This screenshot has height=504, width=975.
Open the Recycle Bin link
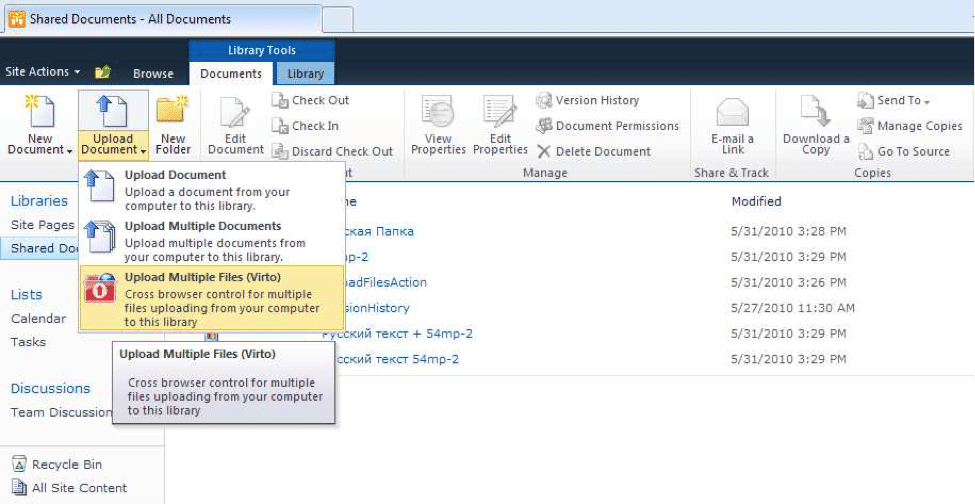[67, 464]
